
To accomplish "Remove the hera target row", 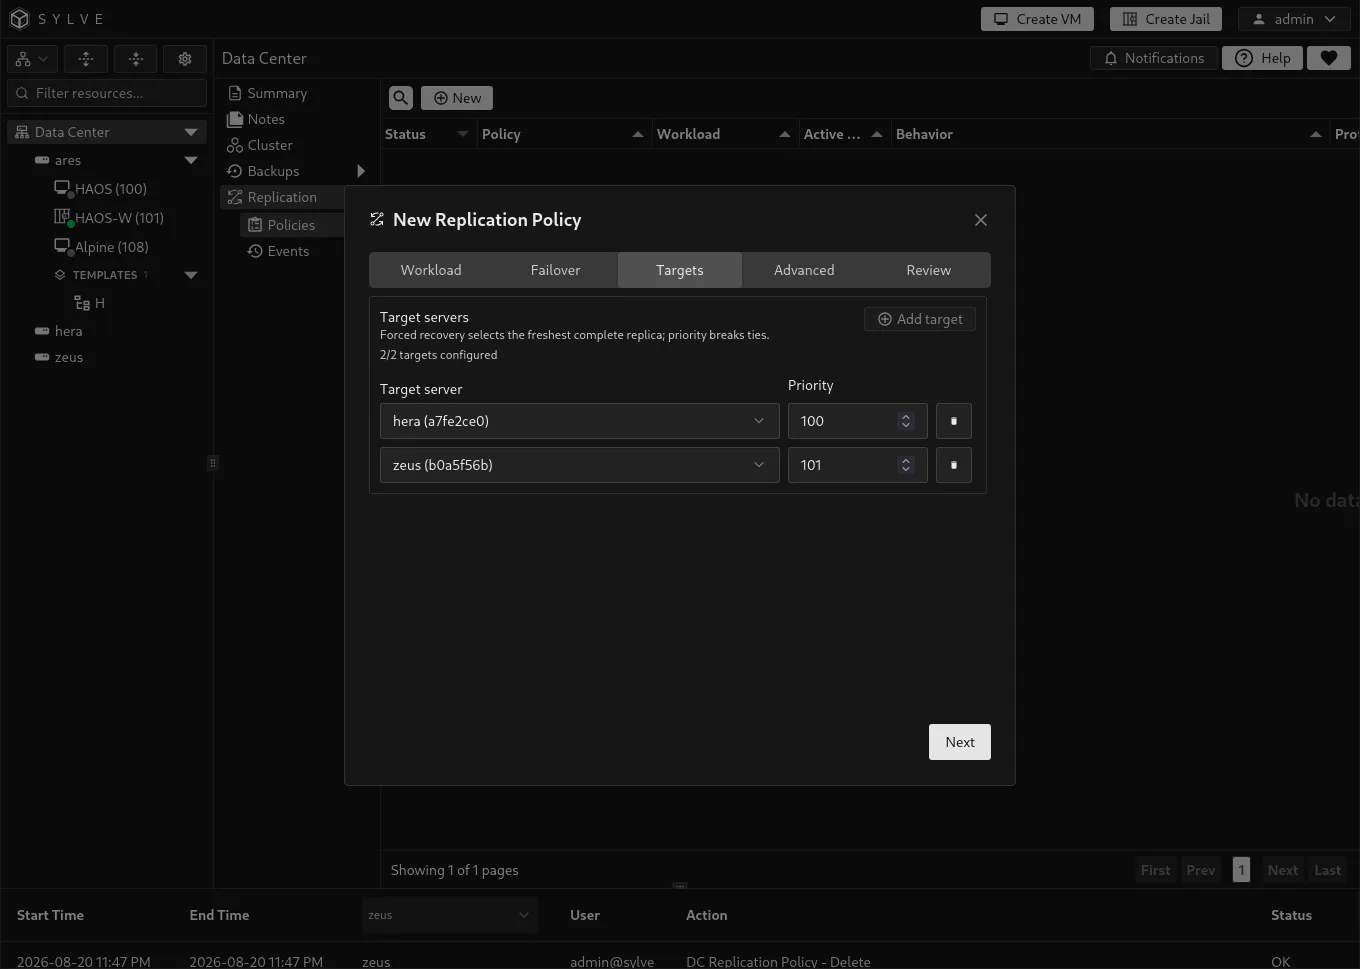I will (954, 421).
